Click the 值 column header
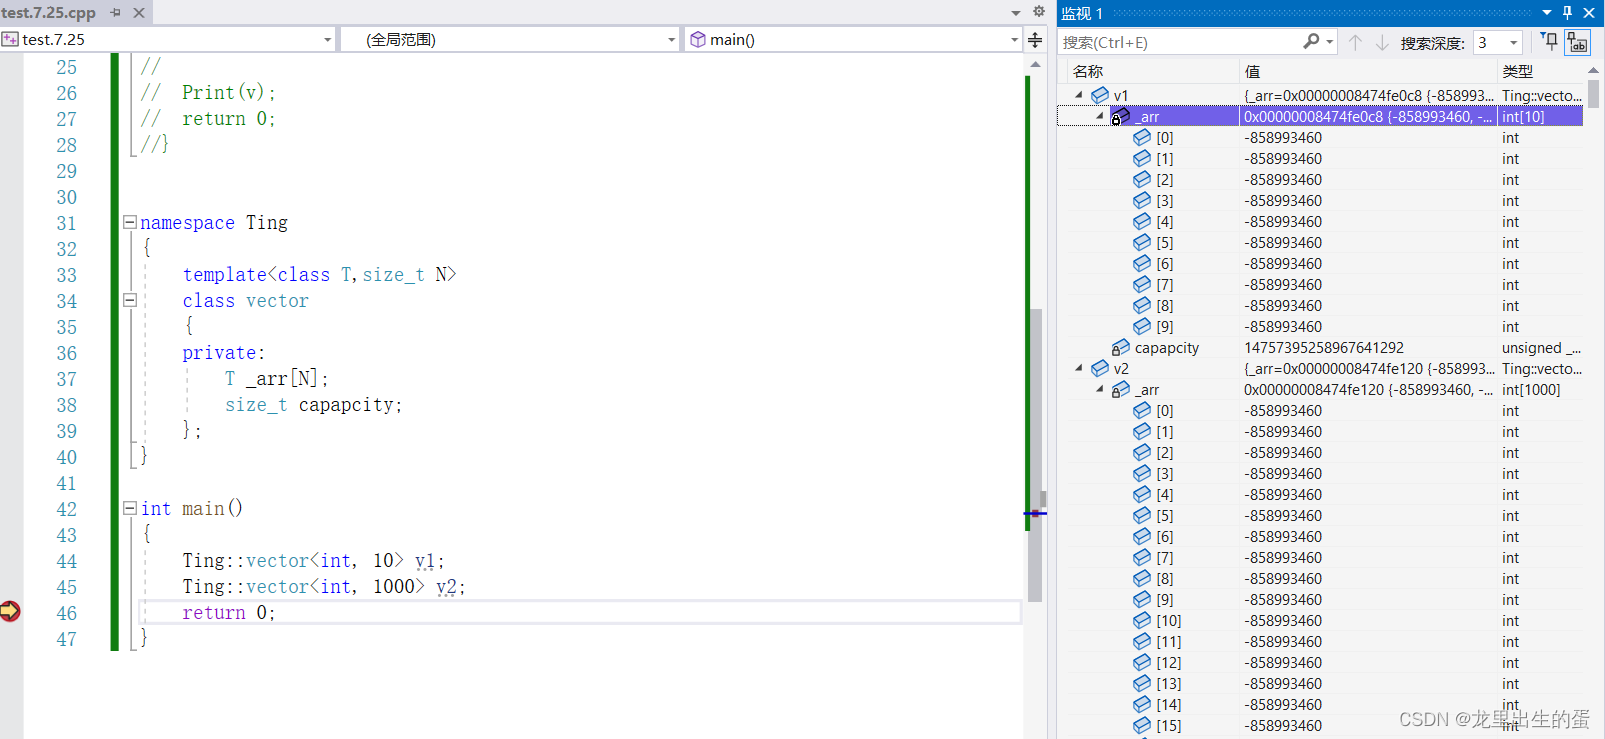This screenshot has height=739, width=1605. [x=1252, y=71]
